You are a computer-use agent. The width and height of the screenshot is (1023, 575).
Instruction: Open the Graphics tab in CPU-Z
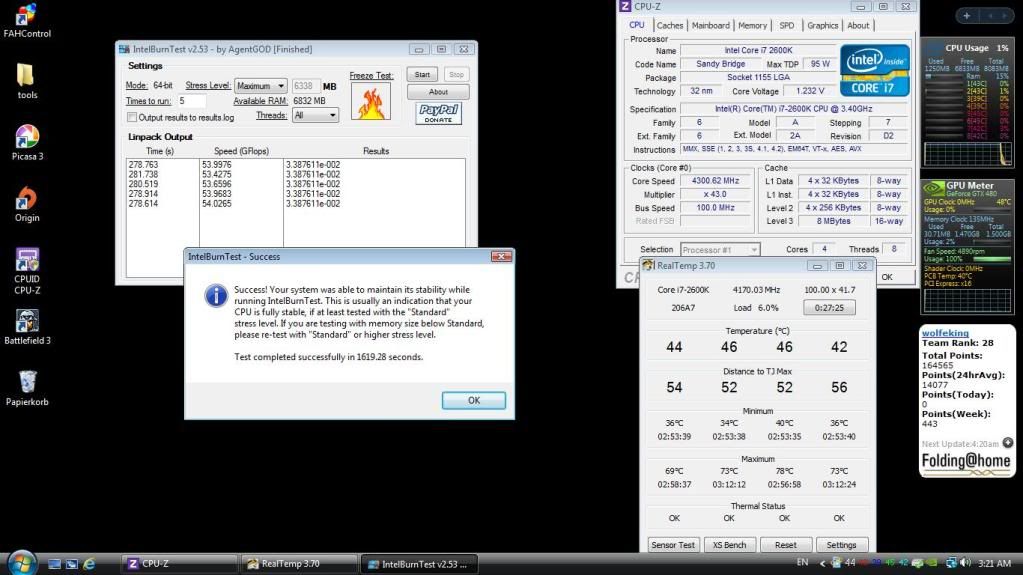pyautogui.click(x=822, y=25)
